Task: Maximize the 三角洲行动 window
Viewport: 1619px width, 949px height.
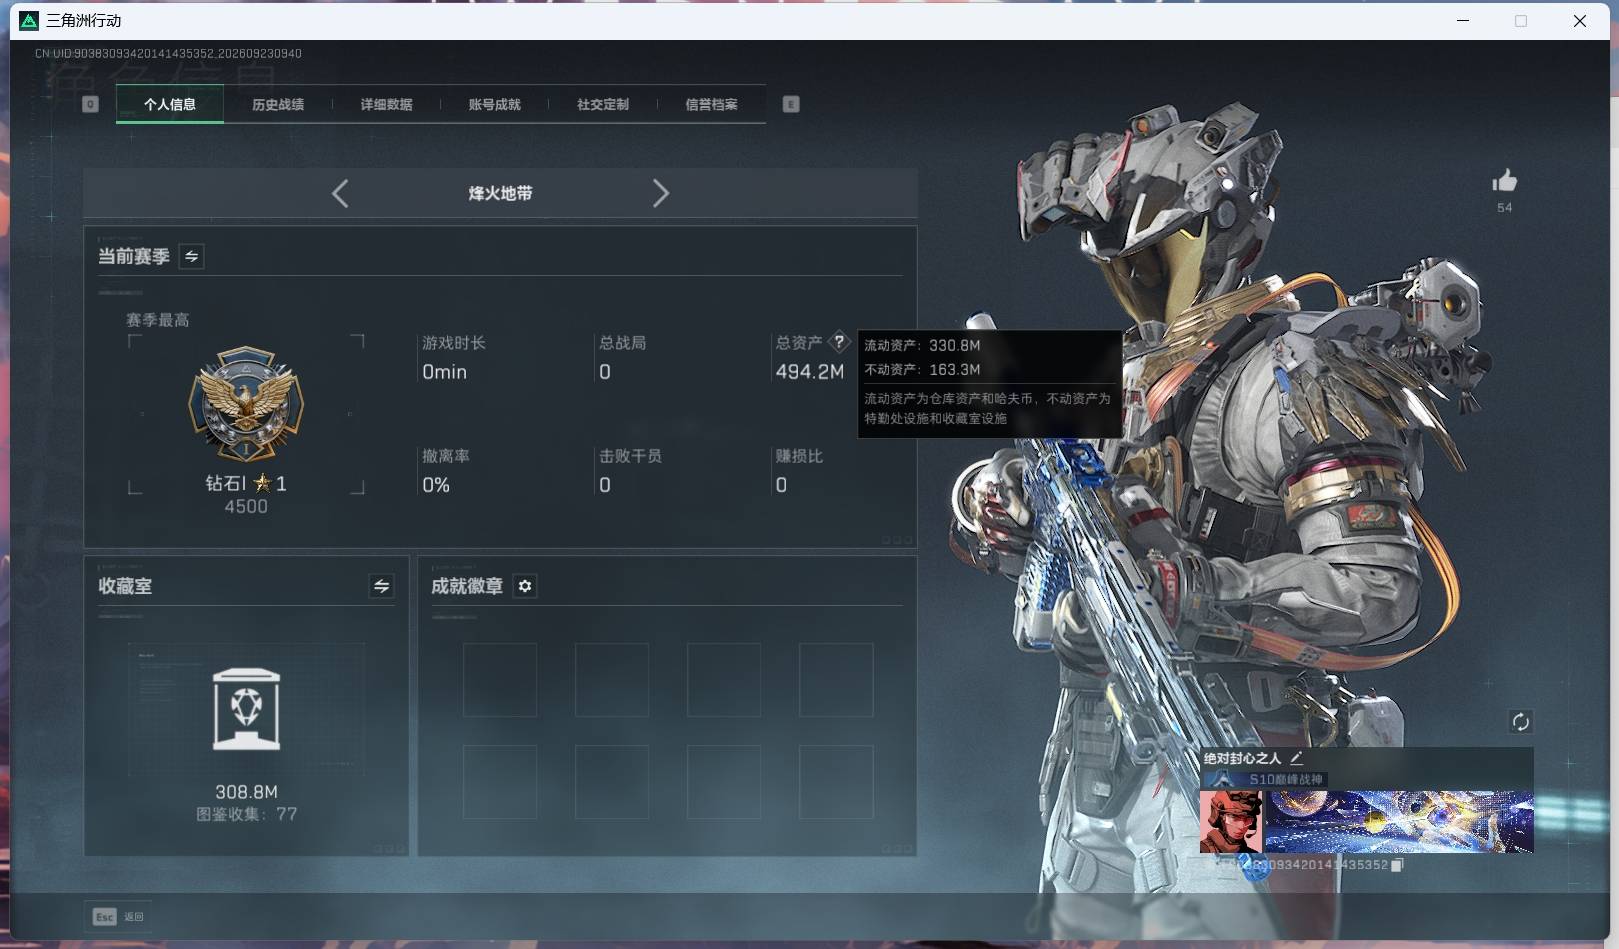Action: [x=1521, y=20]
